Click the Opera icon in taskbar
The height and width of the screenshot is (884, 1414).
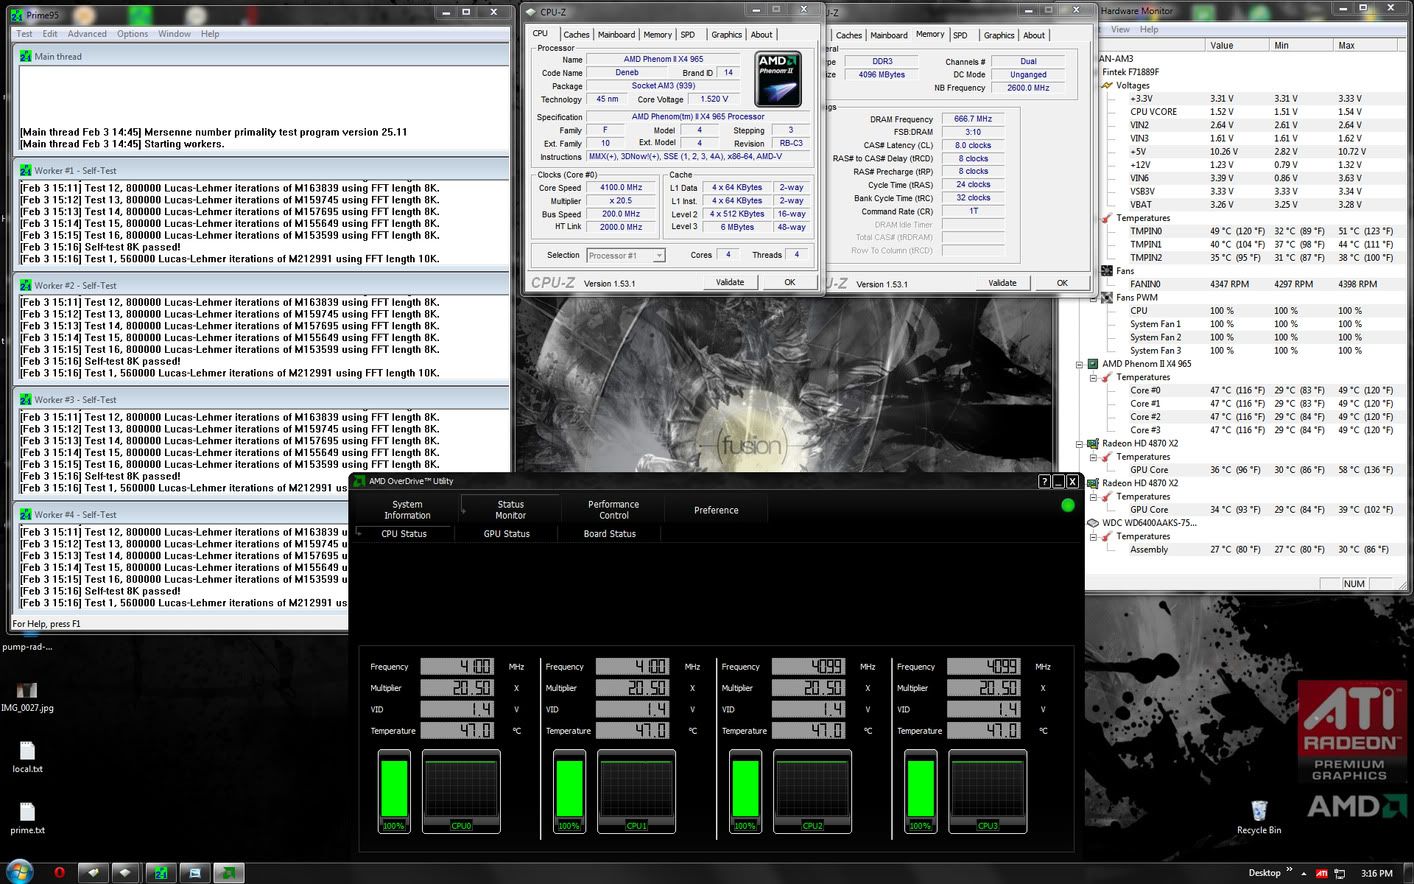[59, 872]
